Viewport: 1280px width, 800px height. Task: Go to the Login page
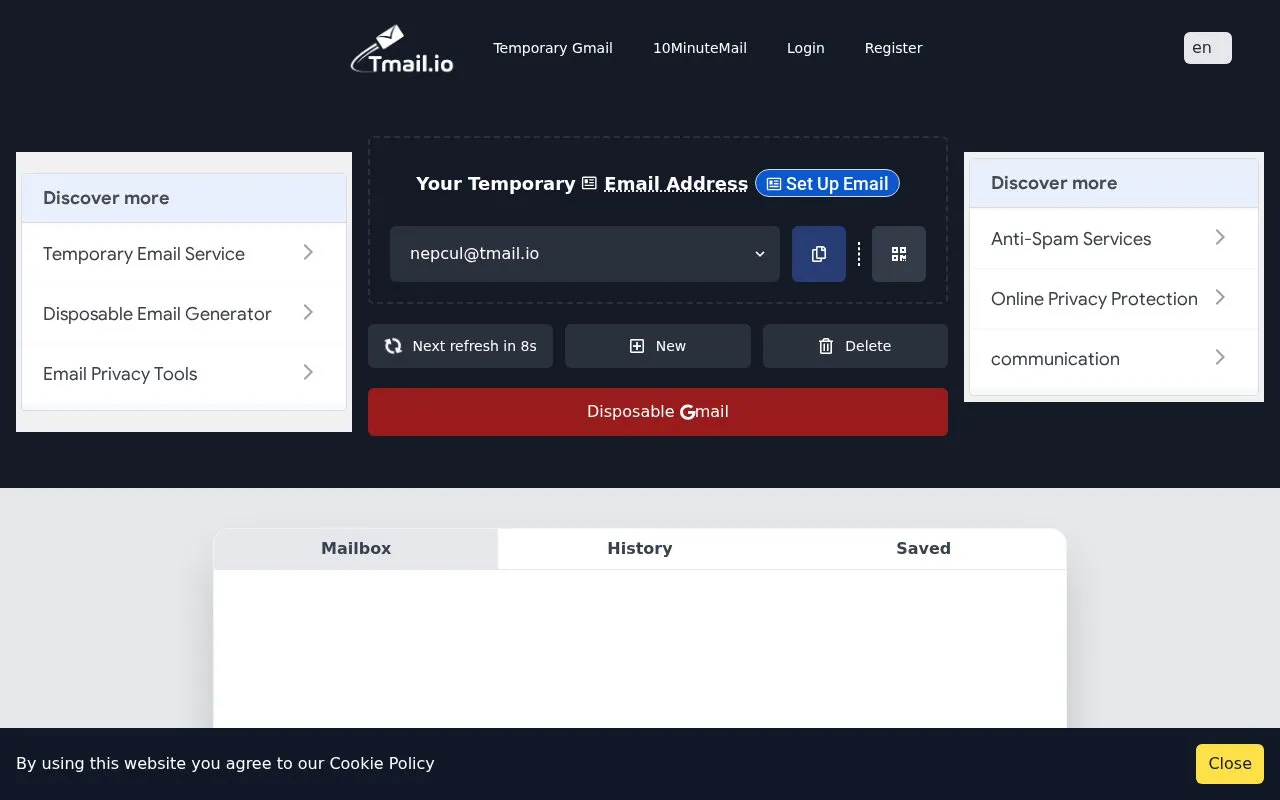pos(806,48)
